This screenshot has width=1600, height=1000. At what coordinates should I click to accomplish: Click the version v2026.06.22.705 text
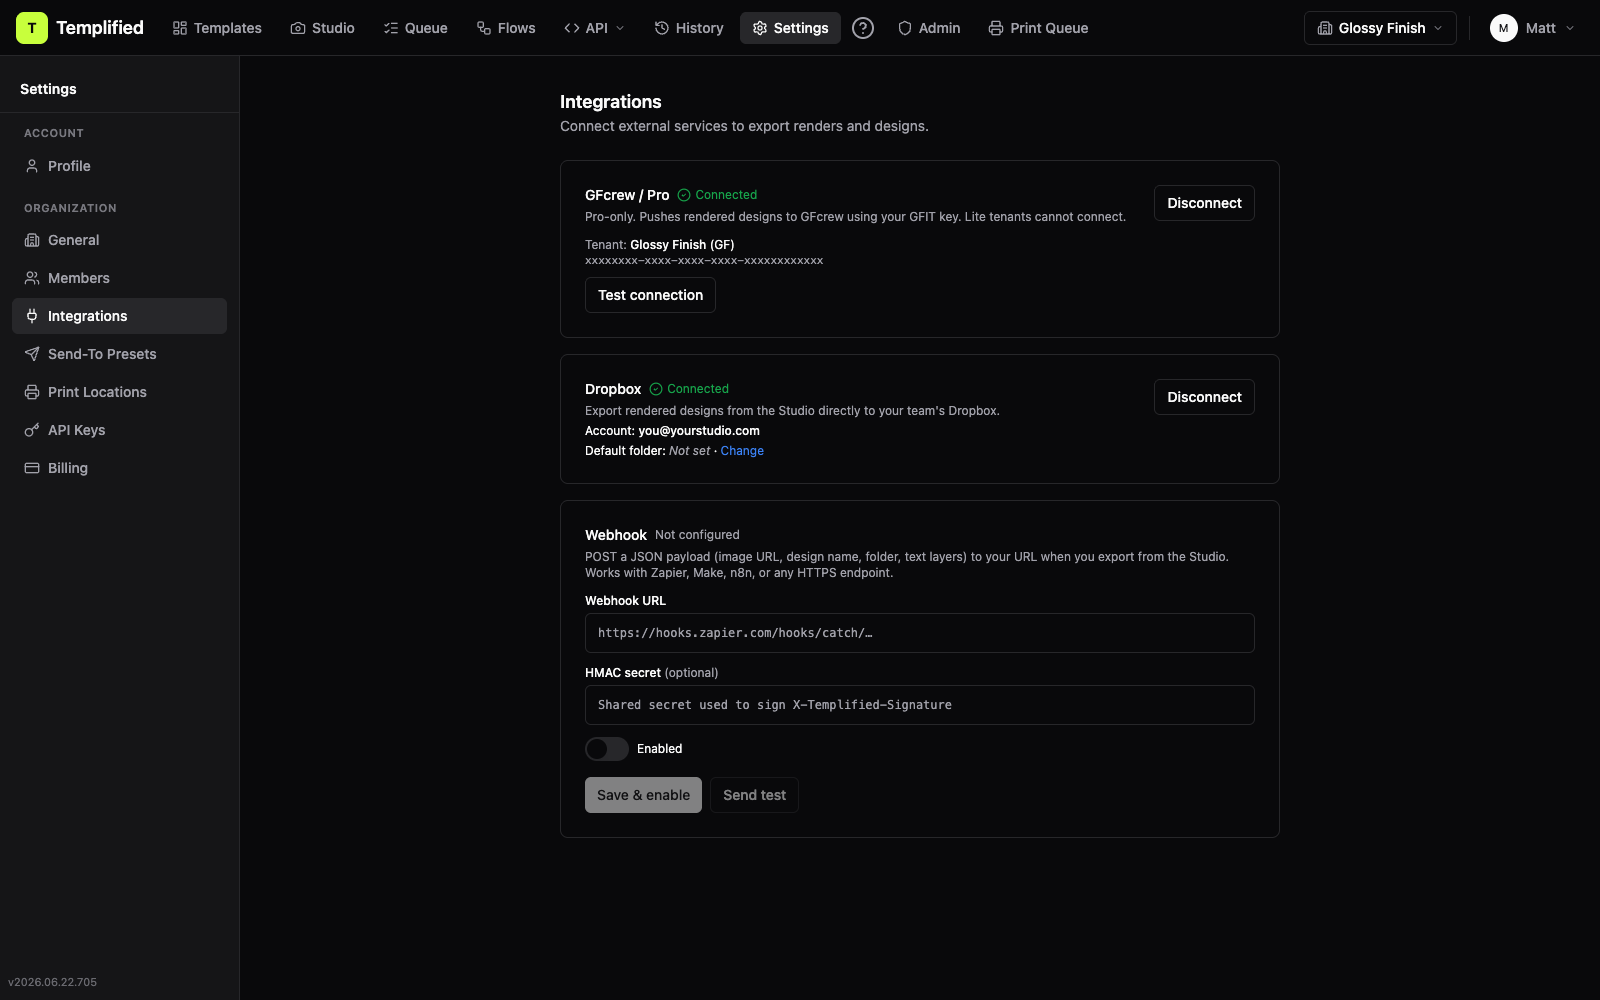53,982
